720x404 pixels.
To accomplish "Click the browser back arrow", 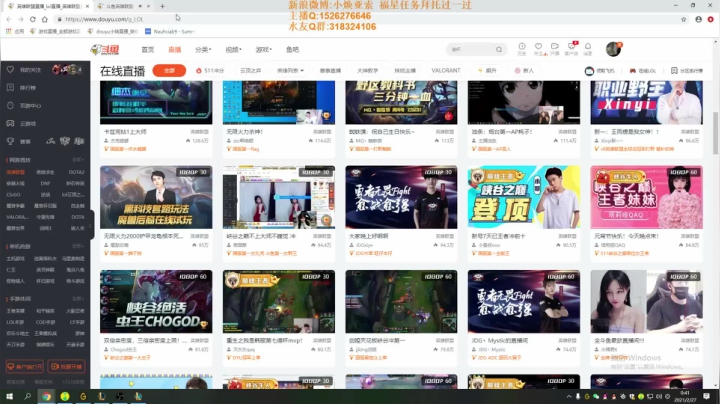I will [x=9, y=19].
